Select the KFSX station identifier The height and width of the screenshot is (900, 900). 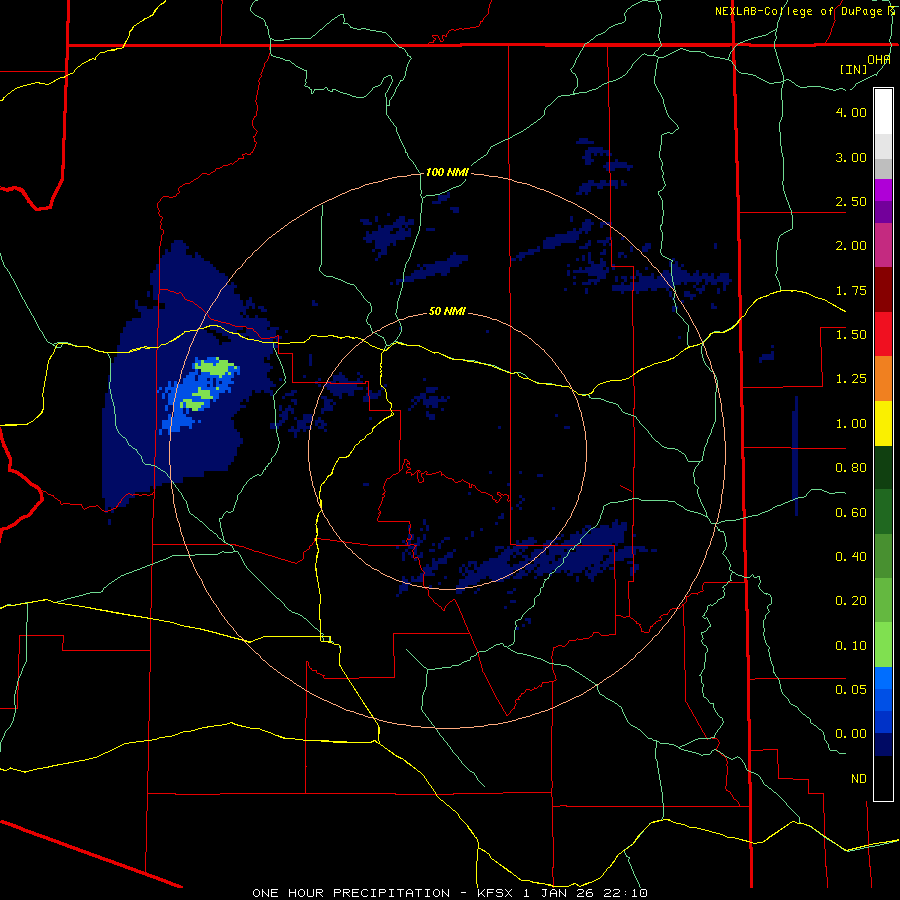[x=494, y=893]
